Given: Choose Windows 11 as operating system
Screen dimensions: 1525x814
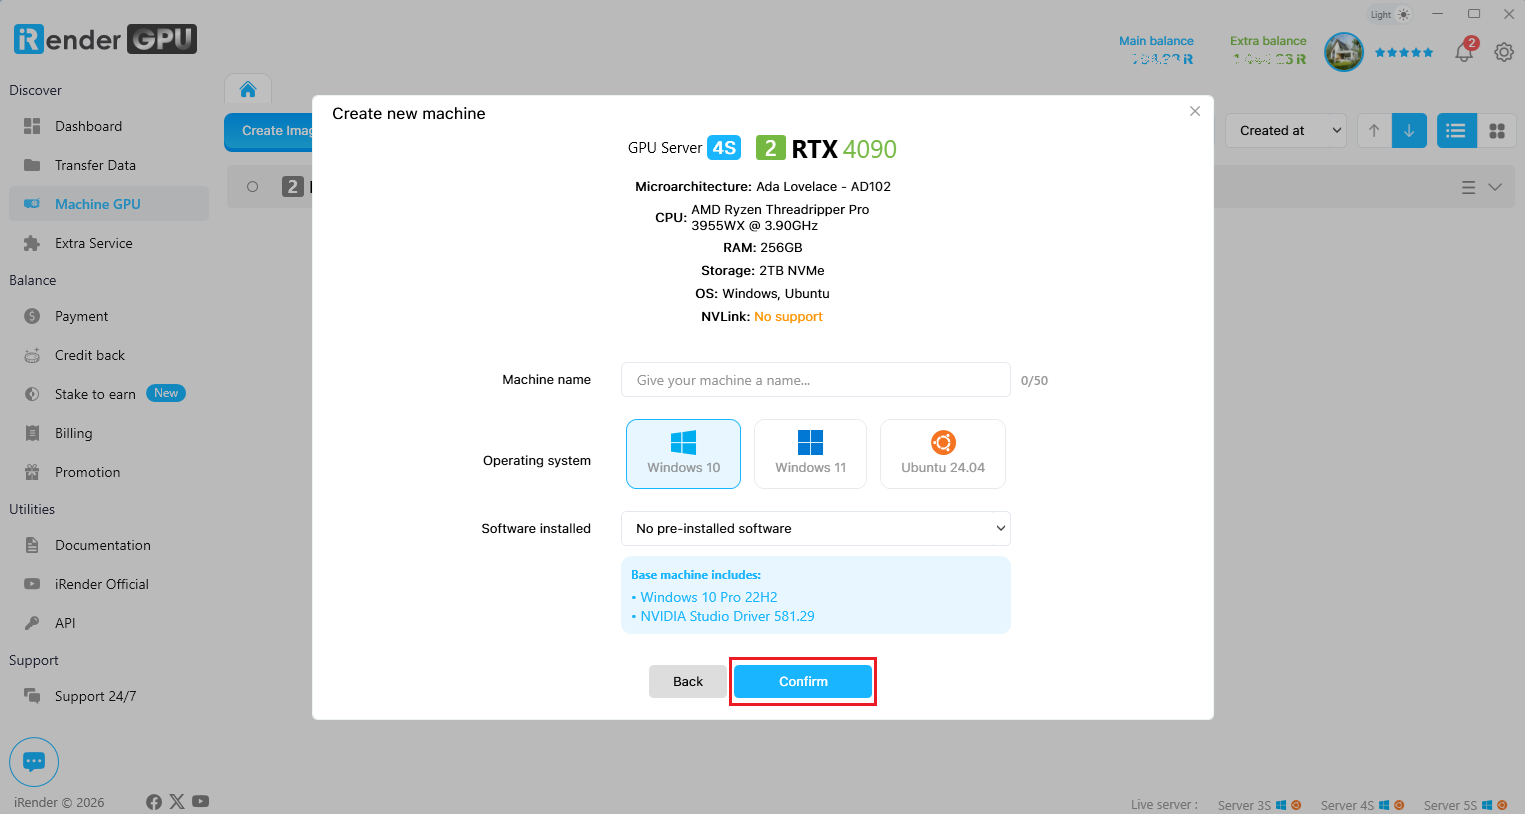Looking at the screenshot, I should 810,454.
